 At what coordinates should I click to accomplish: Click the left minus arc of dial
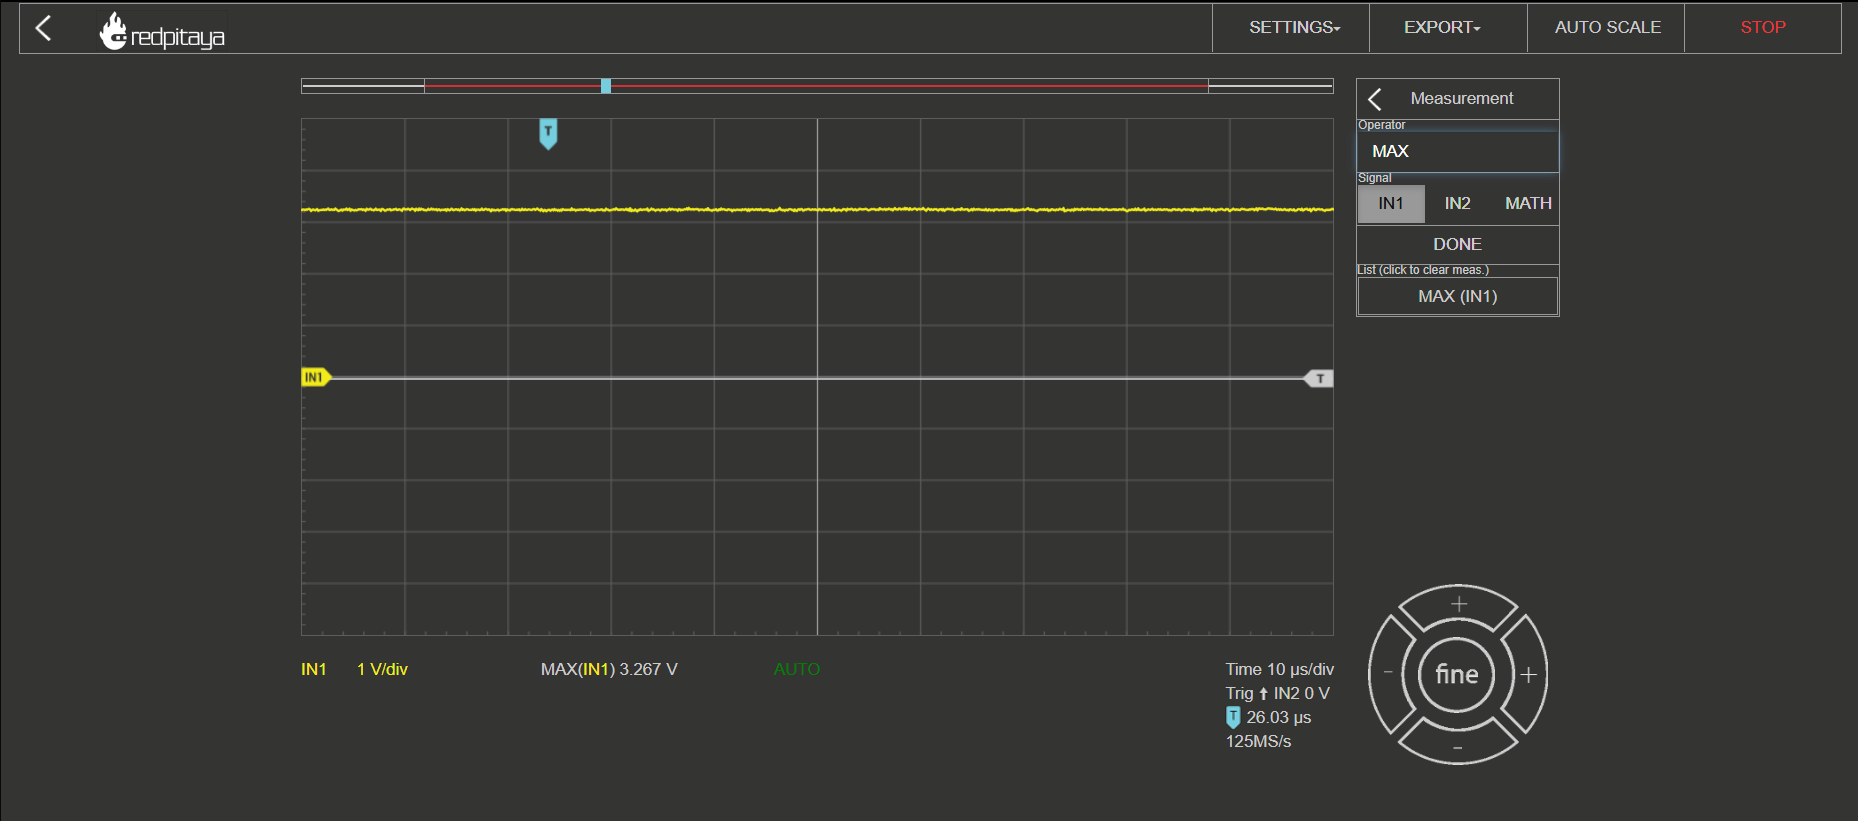(1388, 673)
